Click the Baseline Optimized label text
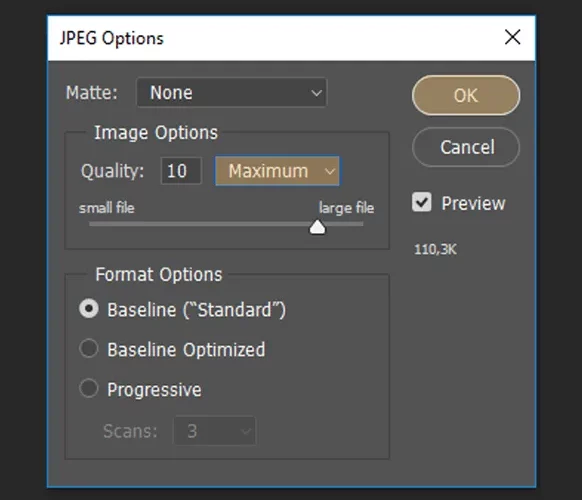The height and width of the screenshot is (500, 582). point(186,350)
